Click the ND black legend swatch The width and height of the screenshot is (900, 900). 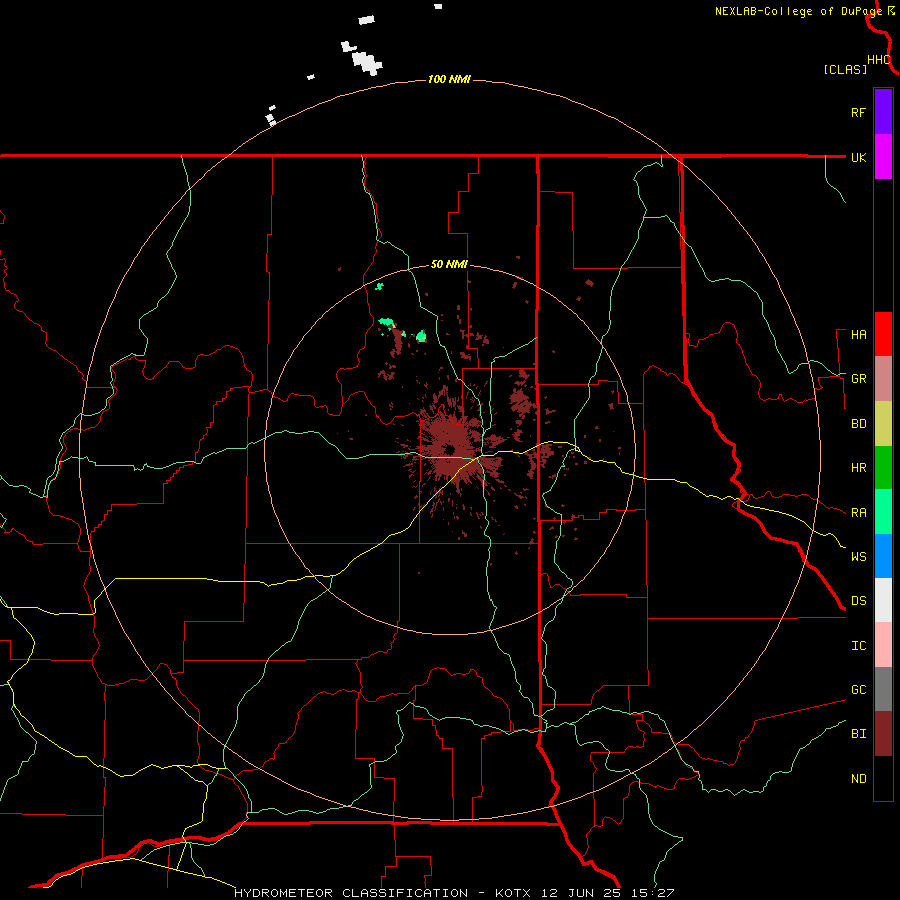tap(883, 778)
